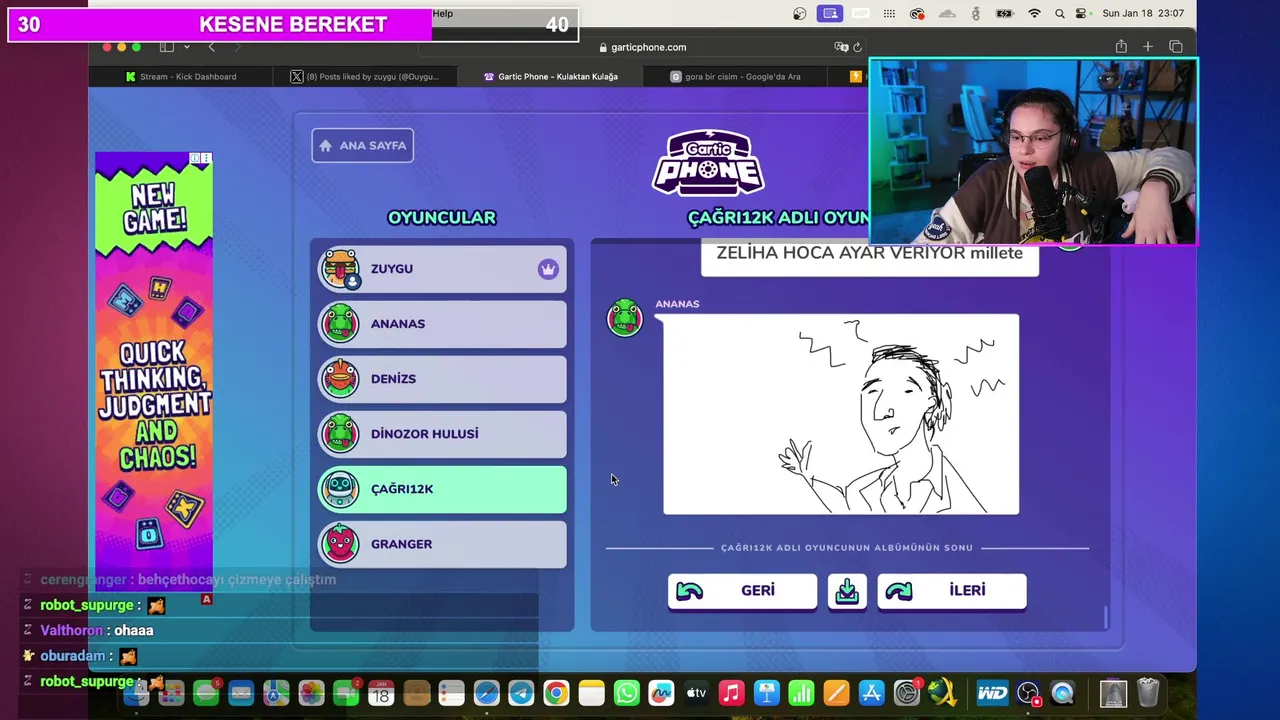Open Calendar icon in the Dock

click(381, 693)
